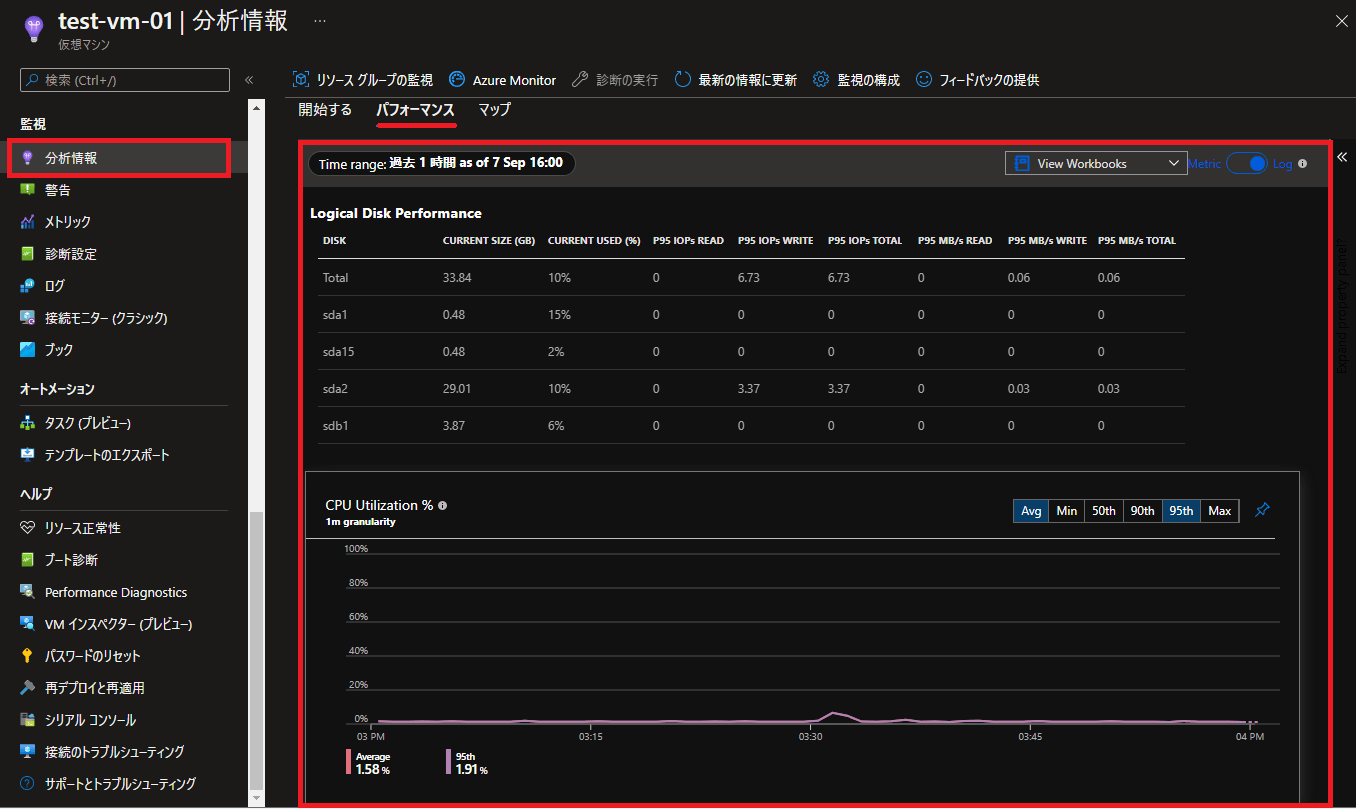This screenshot has height=809, width=1356.
Task: Click sidebar scrollbar up arrow
Action: (x=257, y=107)
